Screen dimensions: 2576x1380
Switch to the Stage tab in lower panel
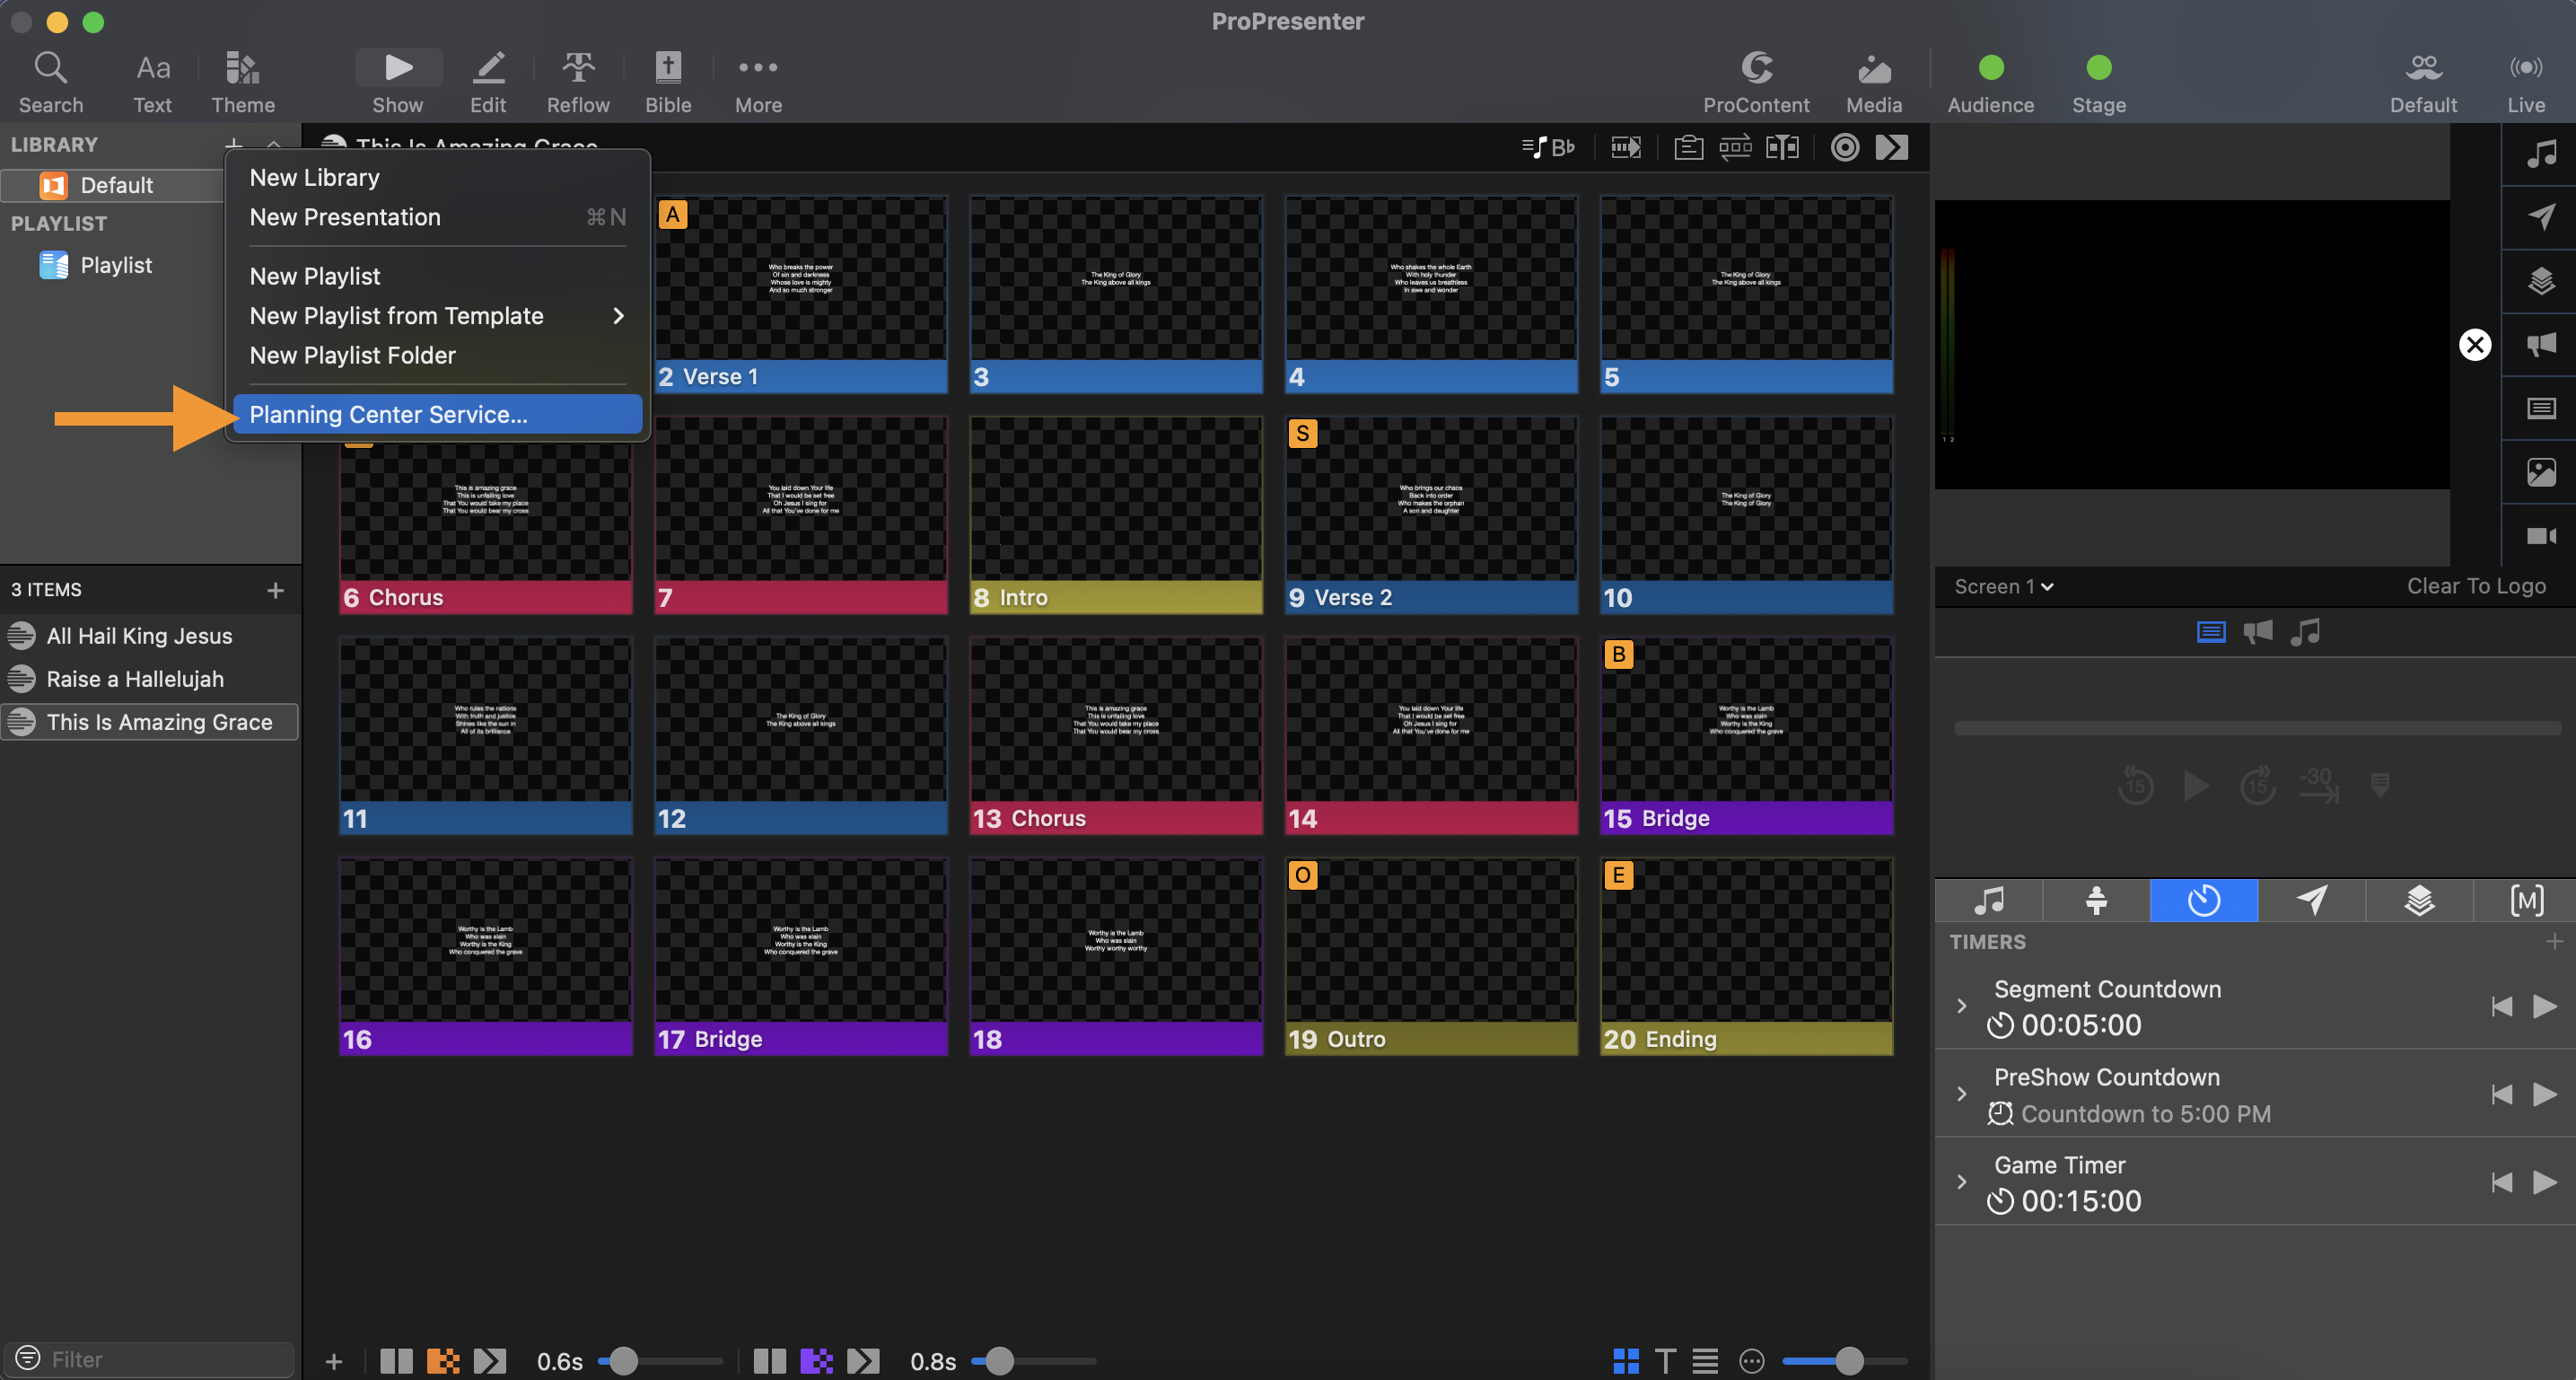pyautogui.click(x=2096, y=900)
